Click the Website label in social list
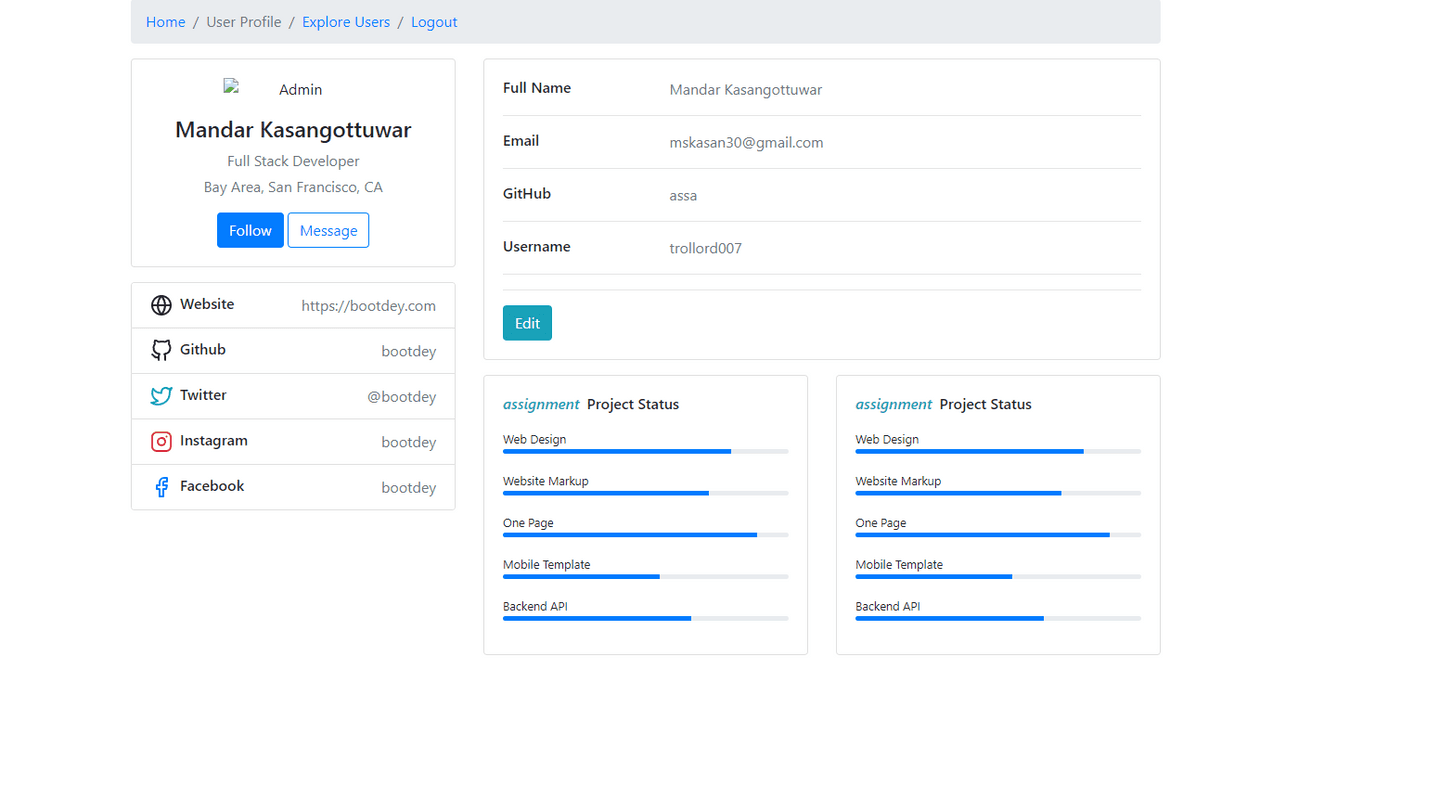Image resolution: width=1440 pixels, height=785 pixels. click(207, 304)
